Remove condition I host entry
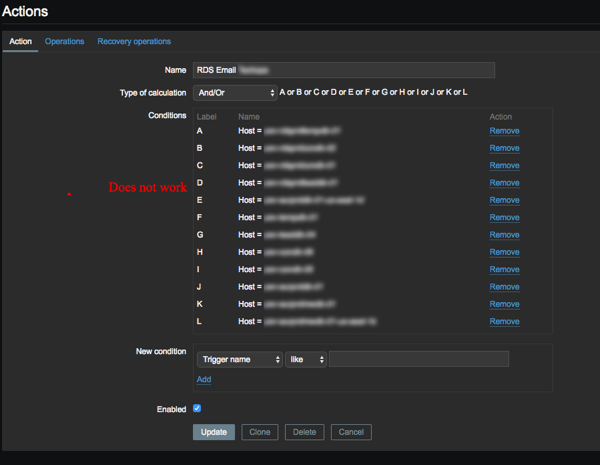This screenshot has width=600, height=465. (504, 269)
